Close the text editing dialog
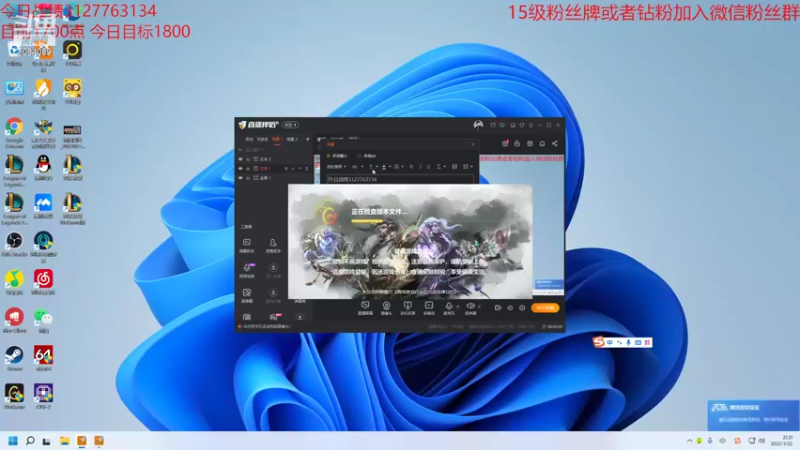Image resolution: width=800 pixels, height=450 pixels. click(473, 144)
